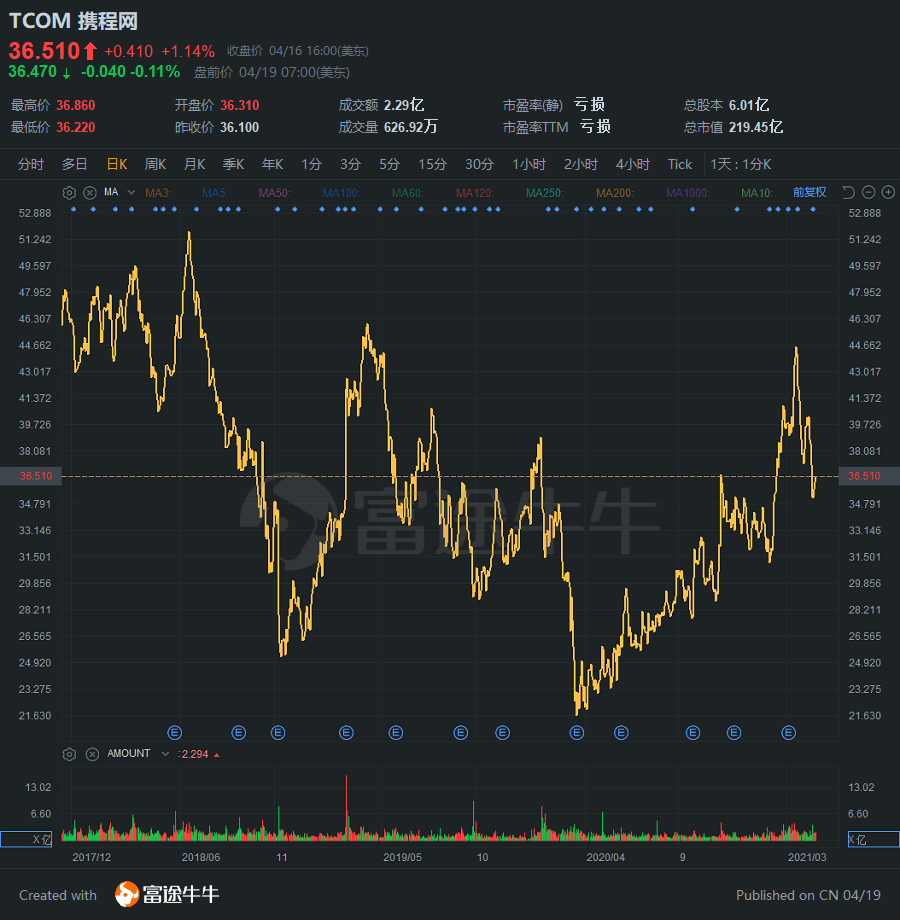Viewport: 900px width, 920px height.
Task: Open MA indicator settings gear
Action: (x=69, y=193)
